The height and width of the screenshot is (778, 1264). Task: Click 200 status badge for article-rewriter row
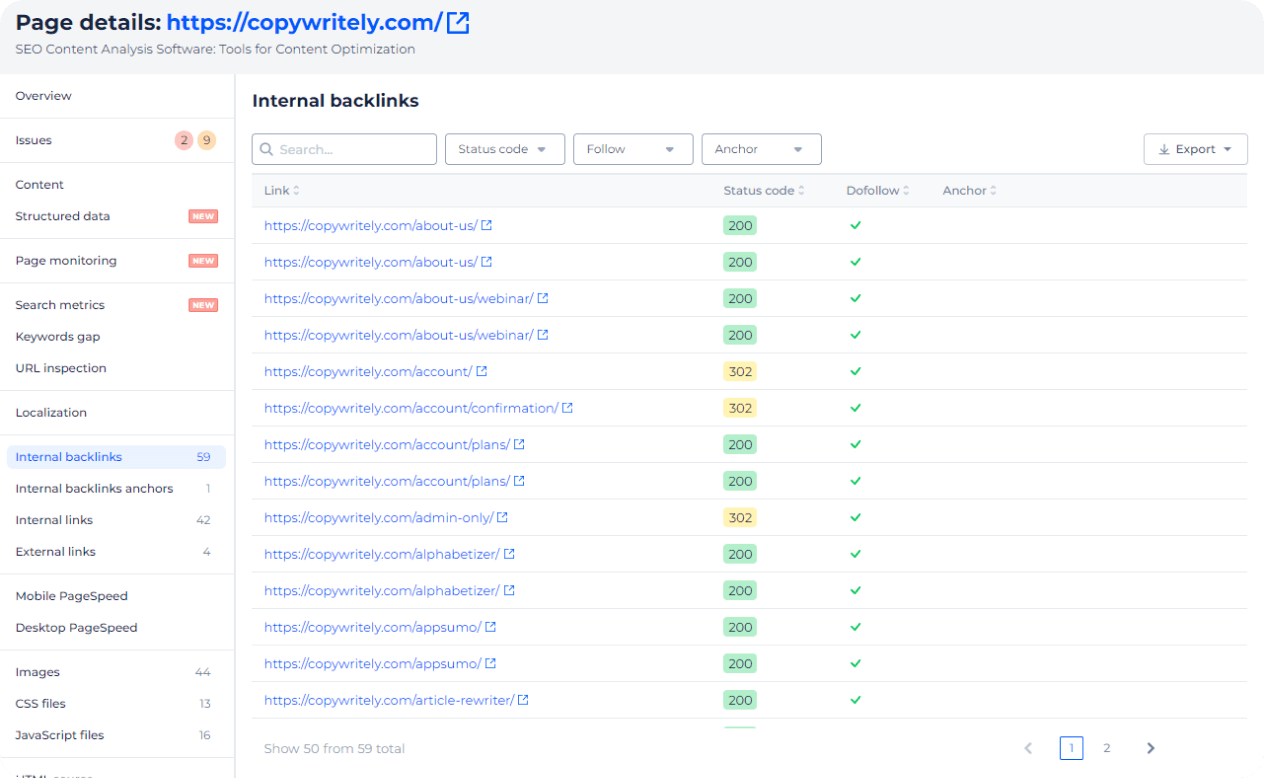point(740,700)
